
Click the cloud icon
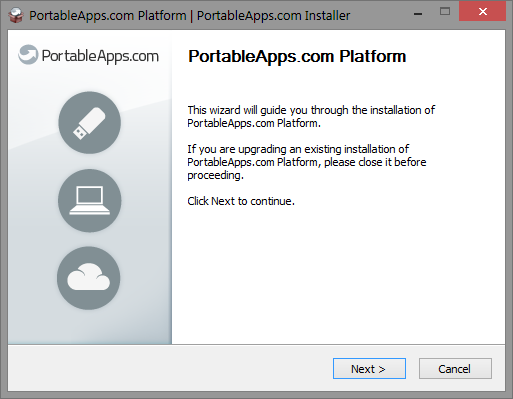89,278
